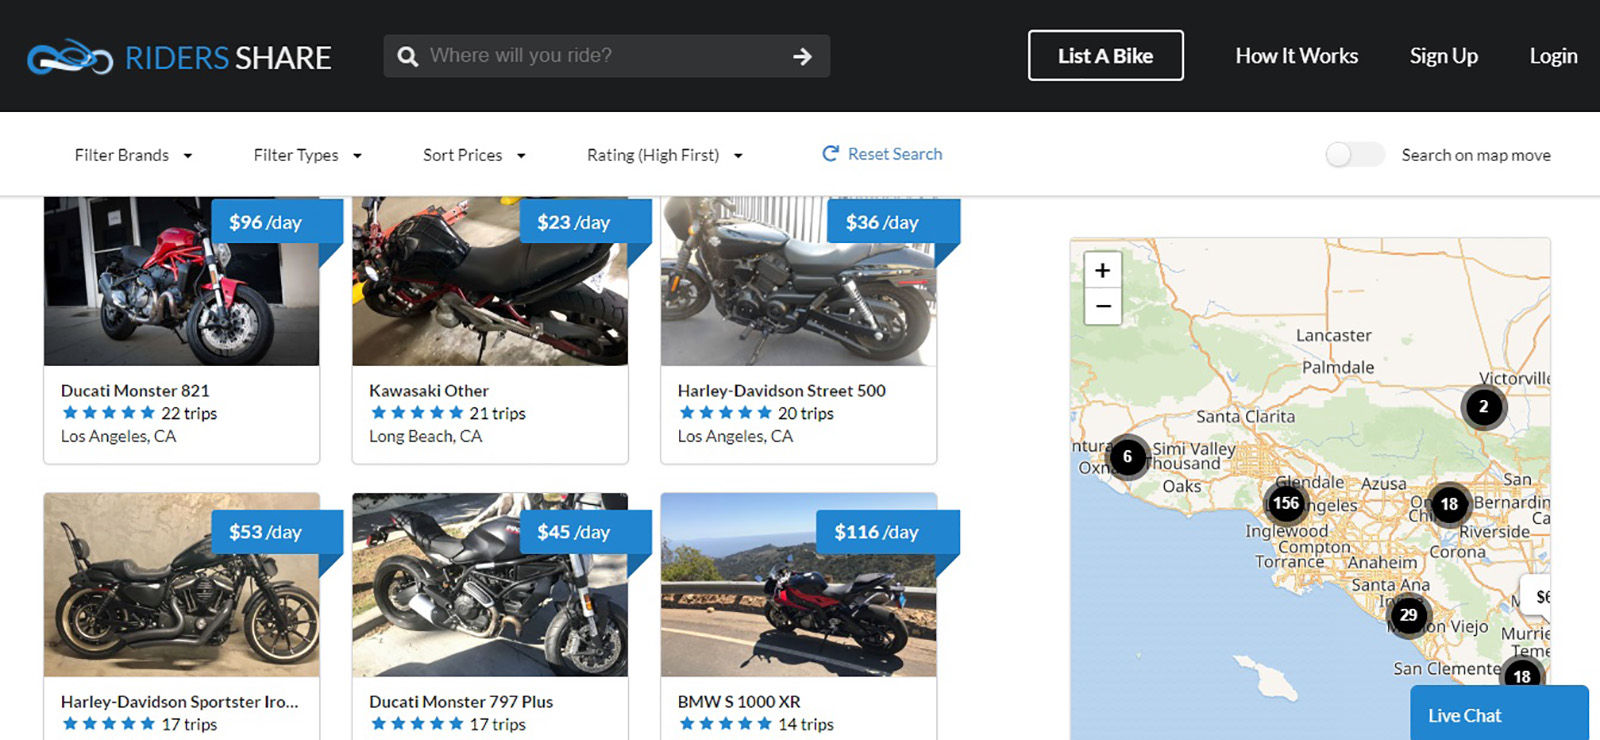
Task: Click the List A Bike button
Action: [1105, 56]
